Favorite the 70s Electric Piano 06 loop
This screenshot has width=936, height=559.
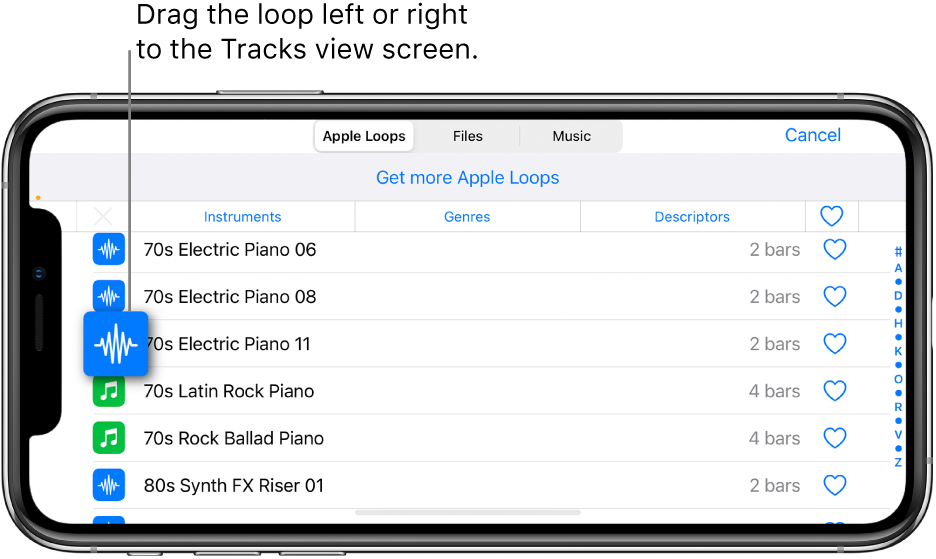tap(835, 249)
